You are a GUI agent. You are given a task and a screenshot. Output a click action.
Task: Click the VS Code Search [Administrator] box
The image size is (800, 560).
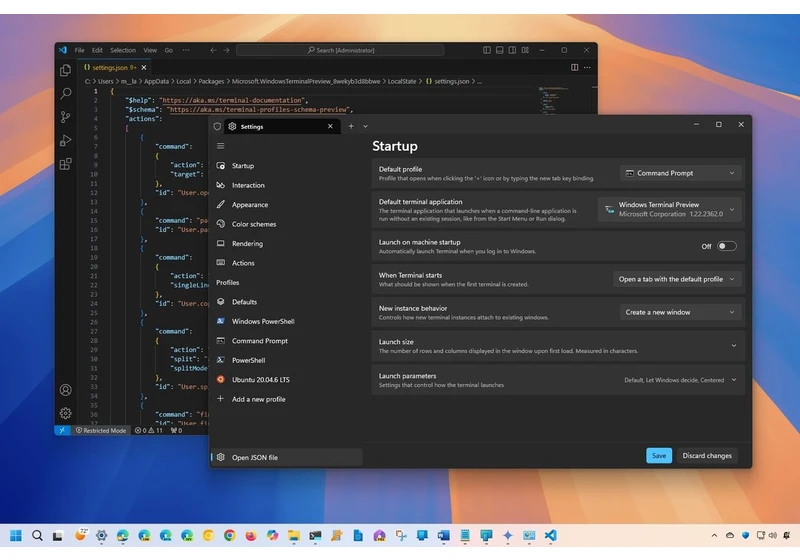(x=340, y=50)
